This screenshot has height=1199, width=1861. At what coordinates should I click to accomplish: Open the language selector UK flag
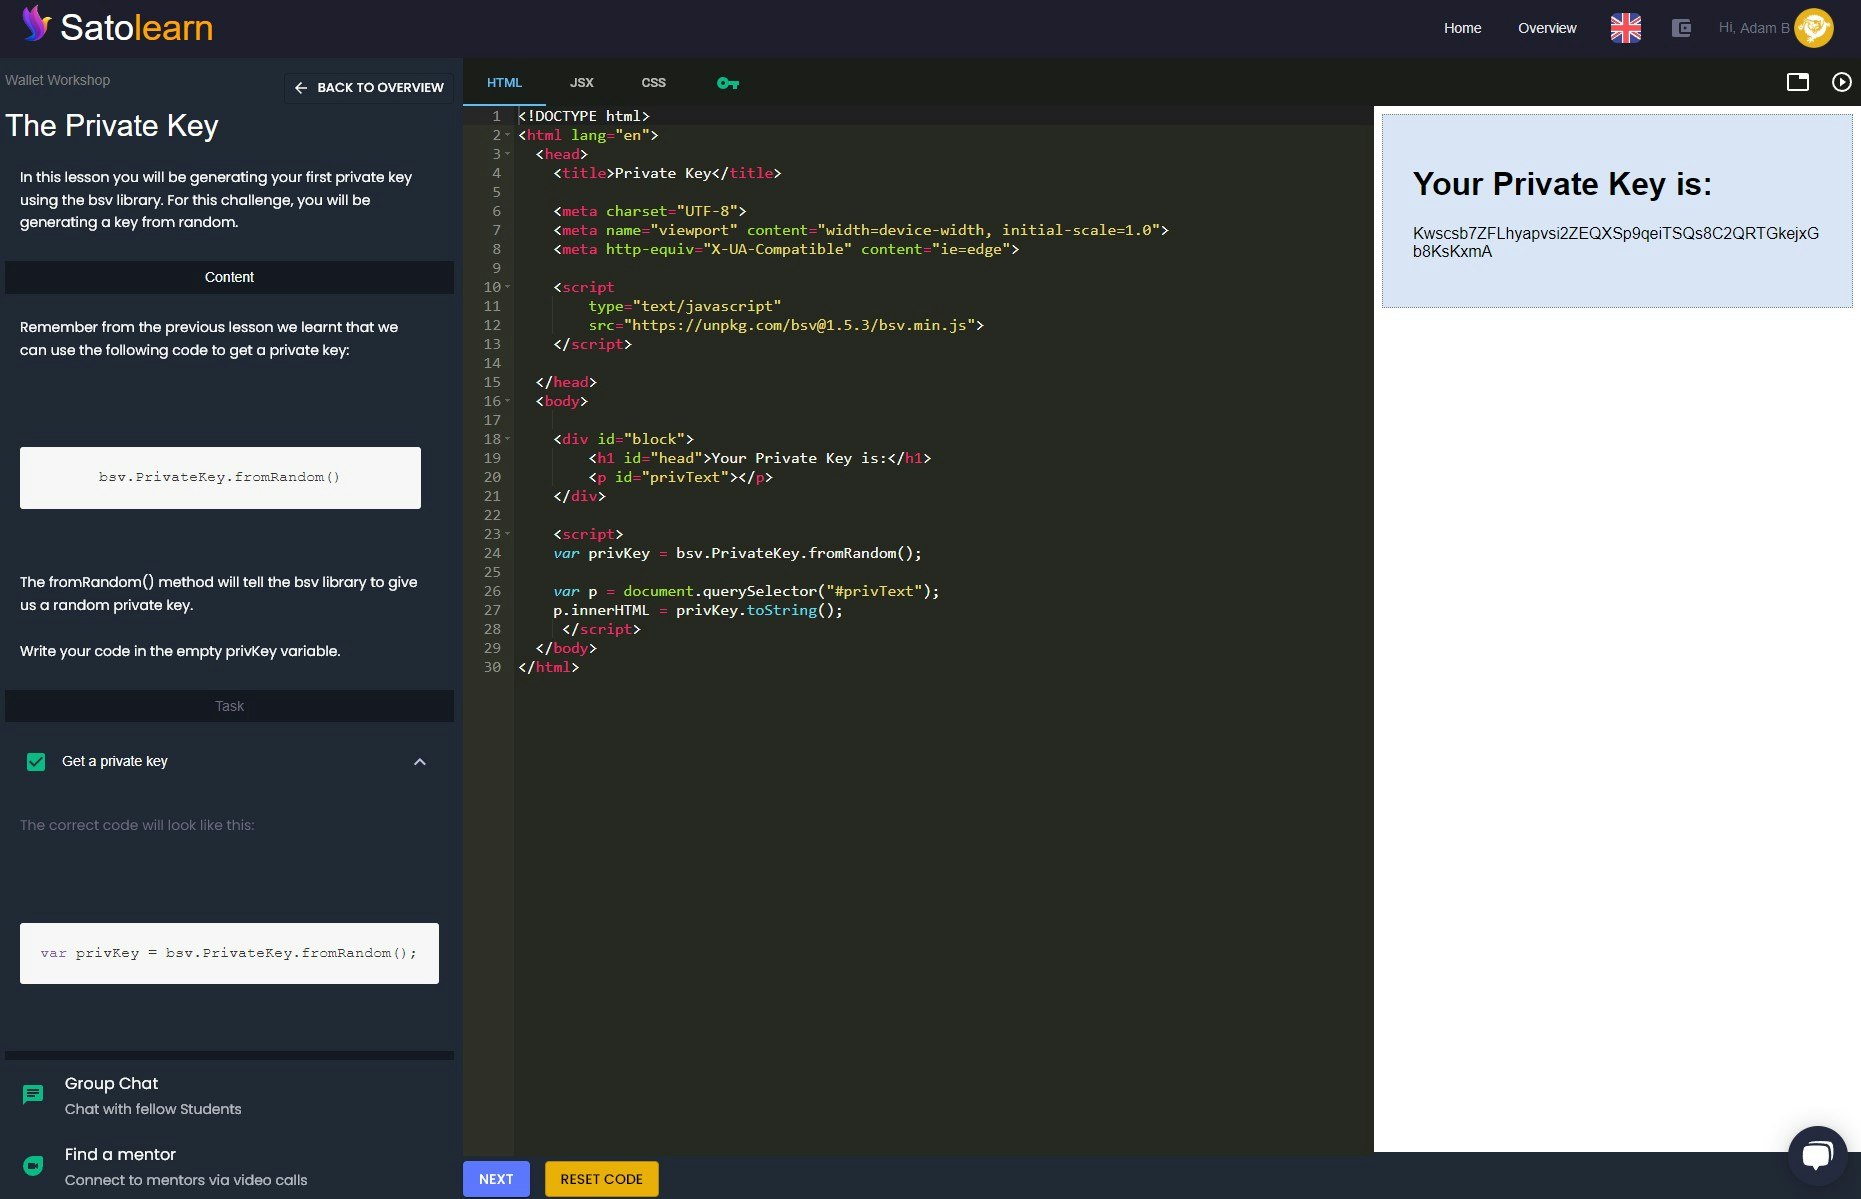click(1625, 28)
